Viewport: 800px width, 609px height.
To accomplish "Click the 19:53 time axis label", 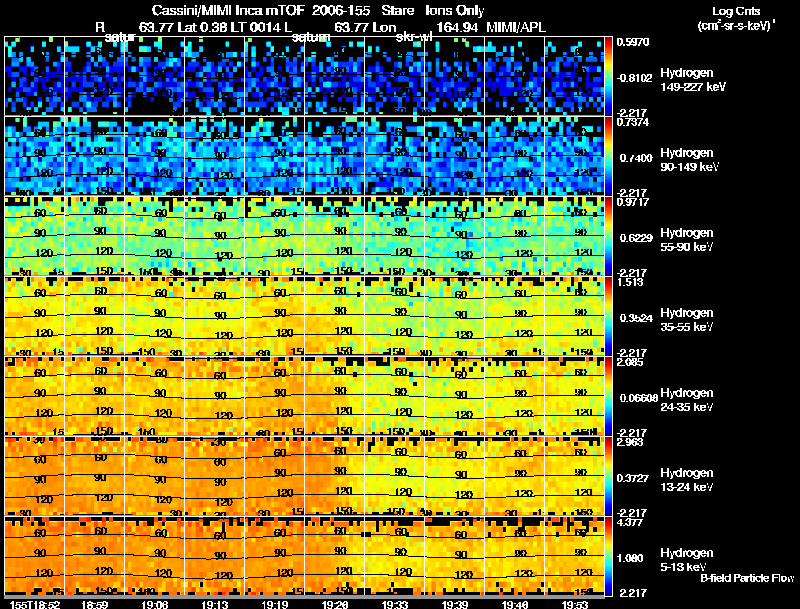I will coord(574,604).
